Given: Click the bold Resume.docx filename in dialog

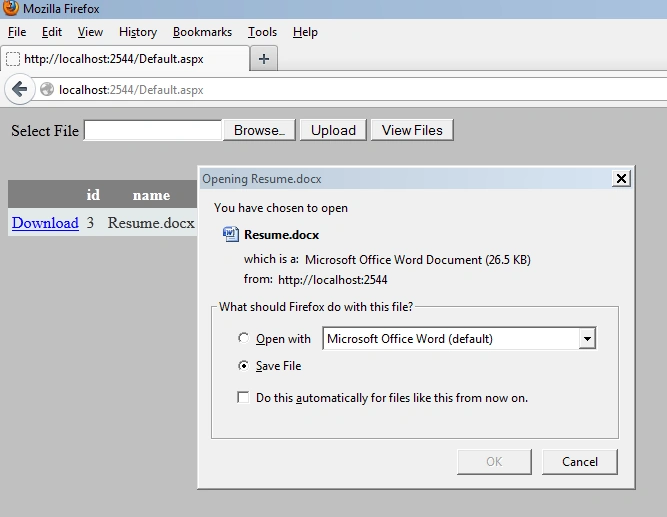Looking at the screenshot, I should pyautogui.click(x=282, y=234).
